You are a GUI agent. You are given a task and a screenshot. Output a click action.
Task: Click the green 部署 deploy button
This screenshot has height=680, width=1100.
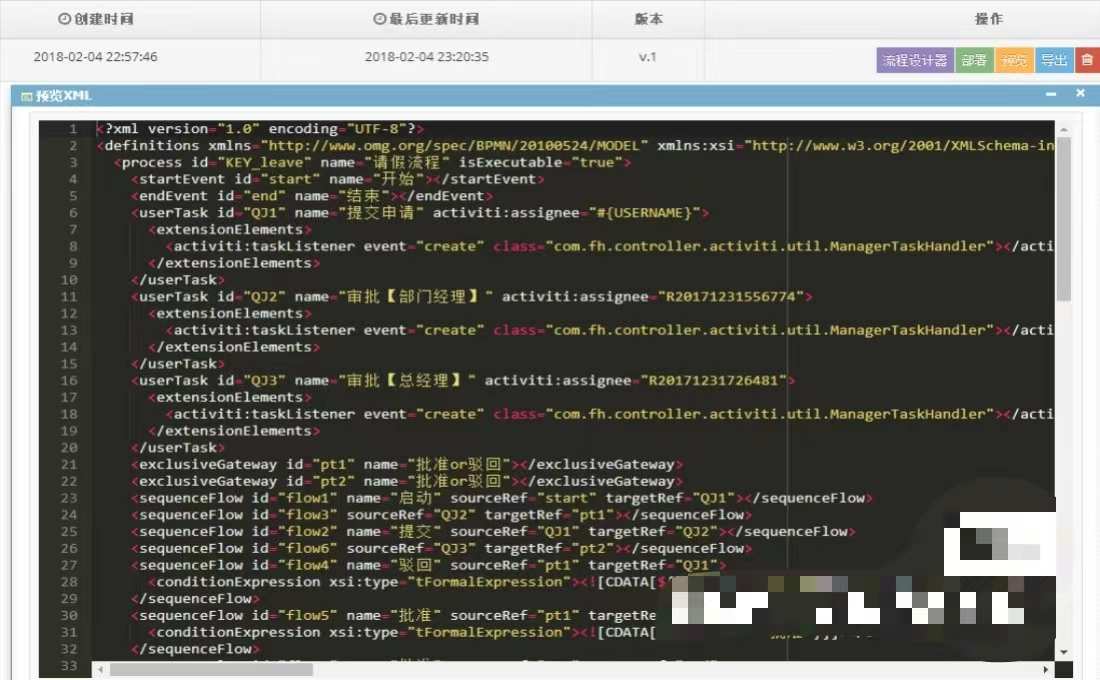click(974, 60)
